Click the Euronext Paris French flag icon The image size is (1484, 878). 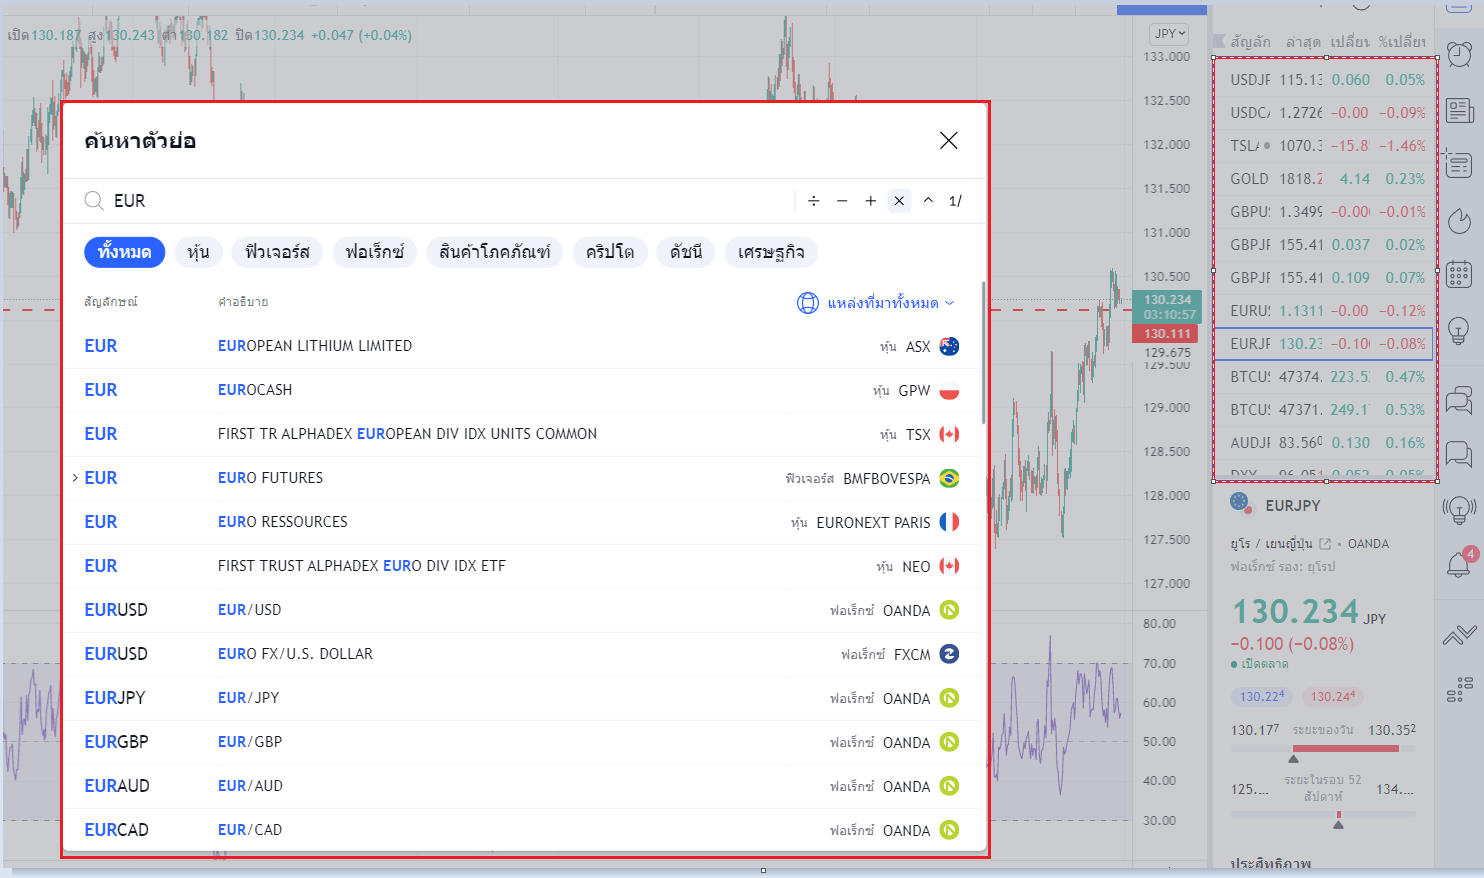[950, 522]
